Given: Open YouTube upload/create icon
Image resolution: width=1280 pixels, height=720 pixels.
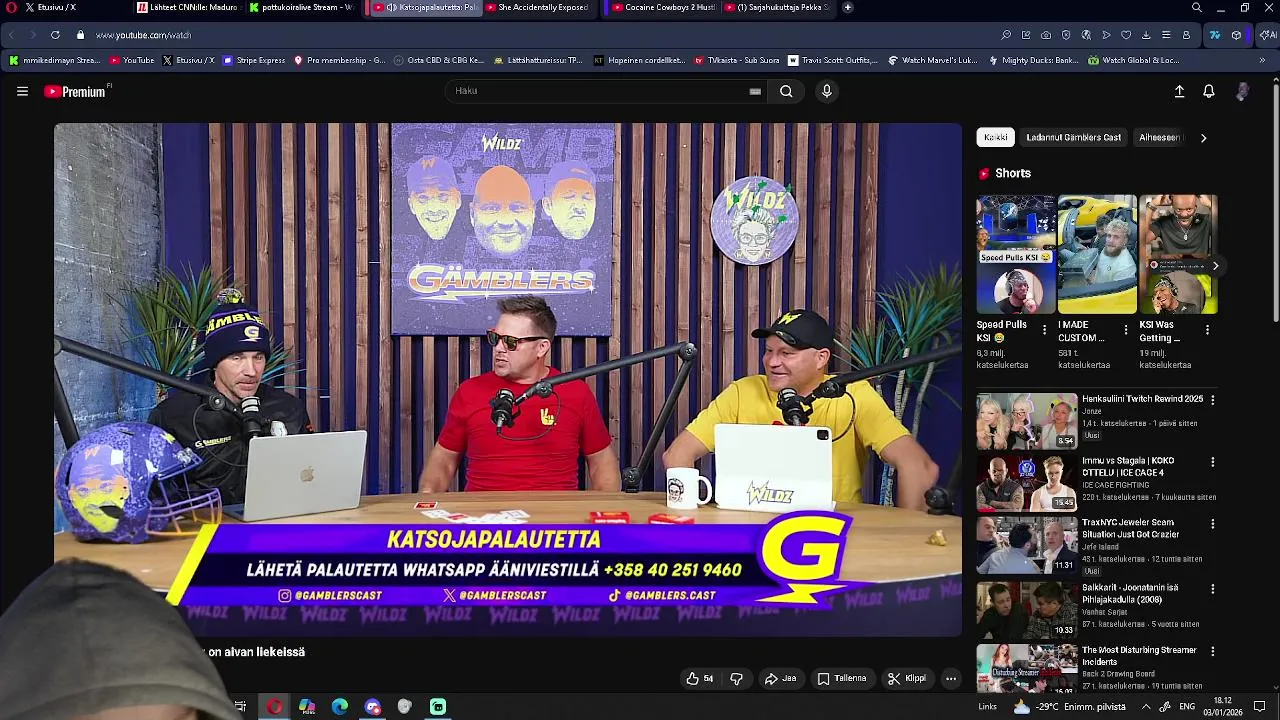Looking at the screenshot, I should pos(1179,91).
